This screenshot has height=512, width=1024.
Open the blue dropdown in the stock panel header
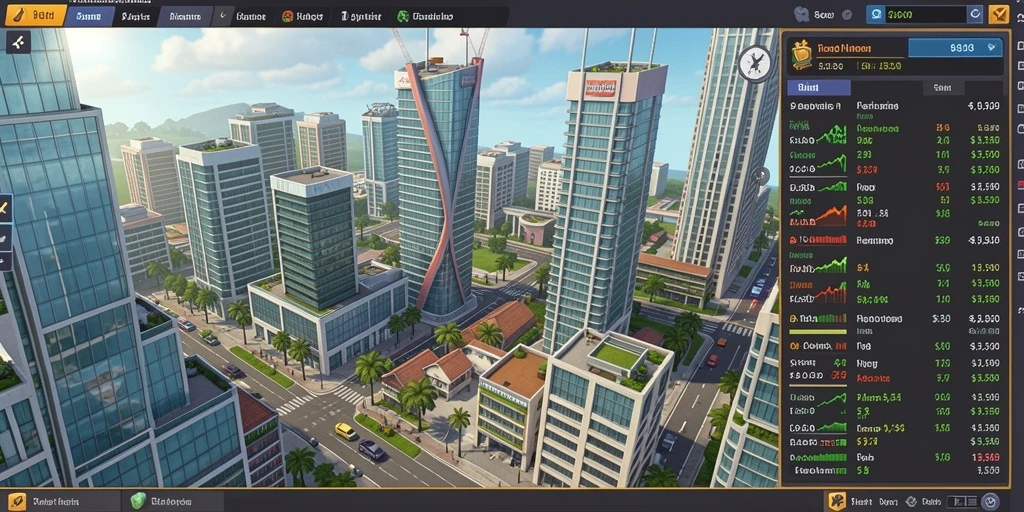pyautogui.click(x=955, y=47)
